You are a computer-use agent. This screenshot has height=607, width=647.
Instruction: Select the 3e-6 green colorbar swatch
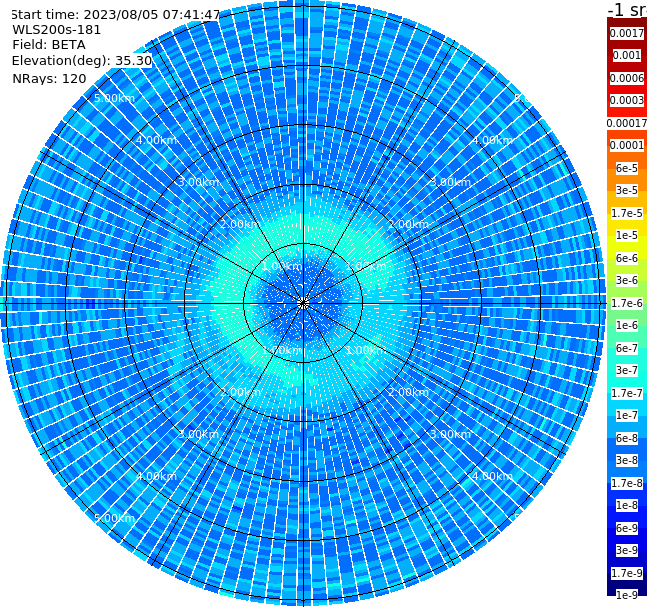point(627,280)
